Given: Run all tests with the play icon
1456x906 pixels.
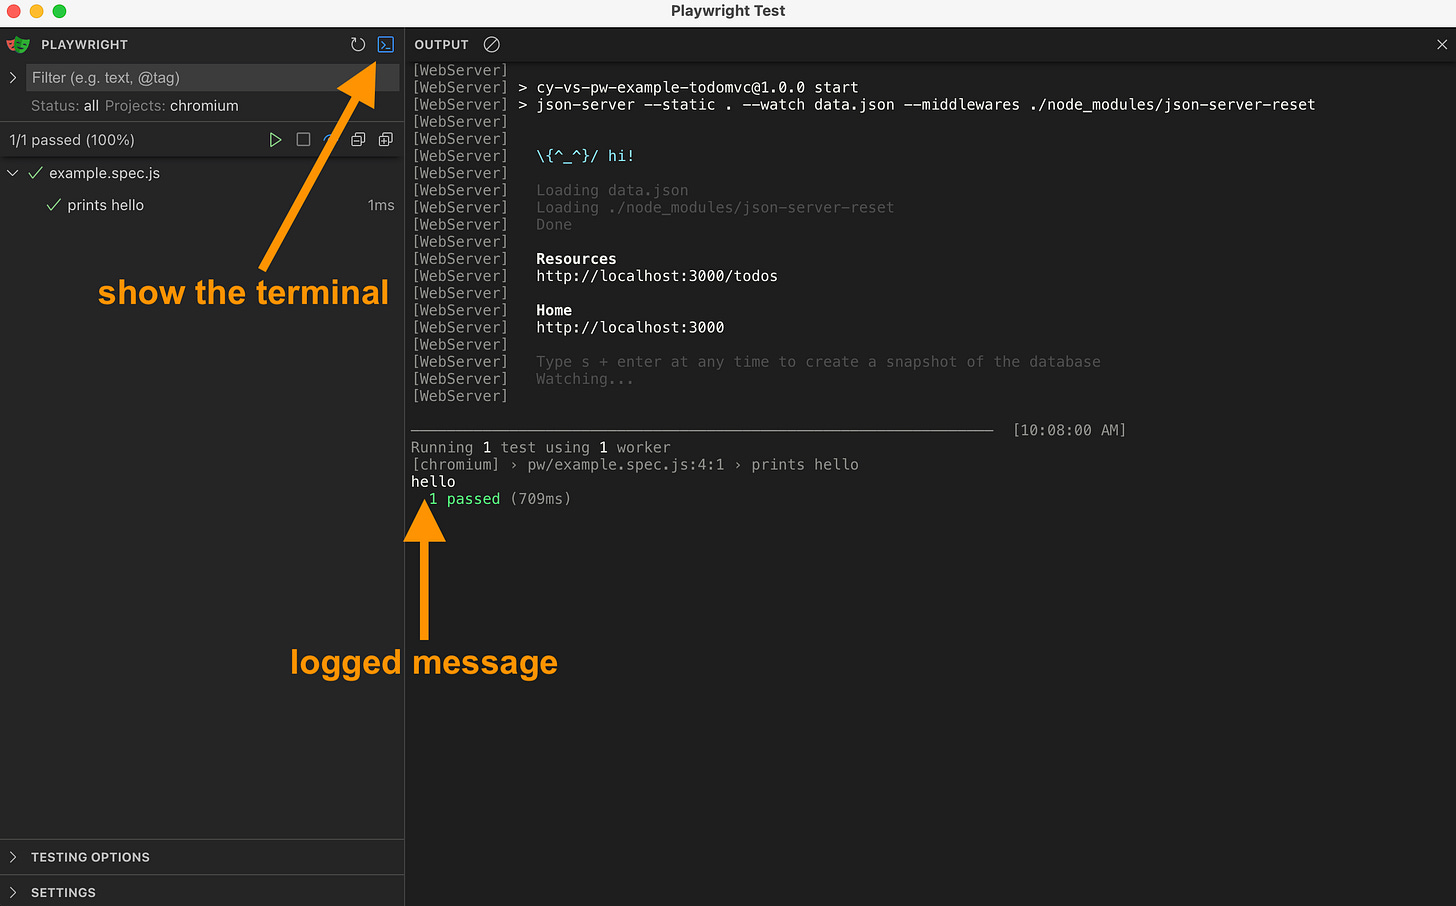Looking at the screenshot, I should [276, 139].
